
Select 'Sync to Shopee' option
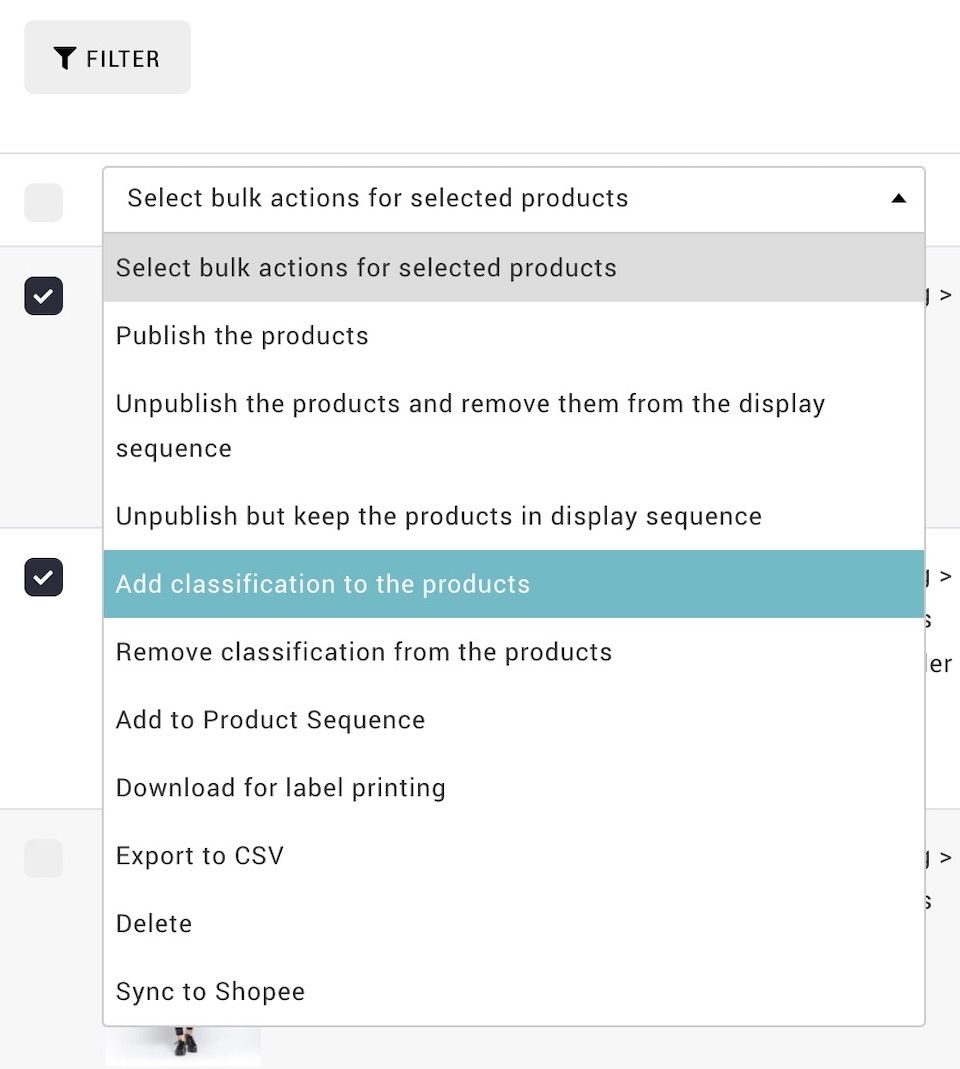pyautogui.click(x=513, y=991)
